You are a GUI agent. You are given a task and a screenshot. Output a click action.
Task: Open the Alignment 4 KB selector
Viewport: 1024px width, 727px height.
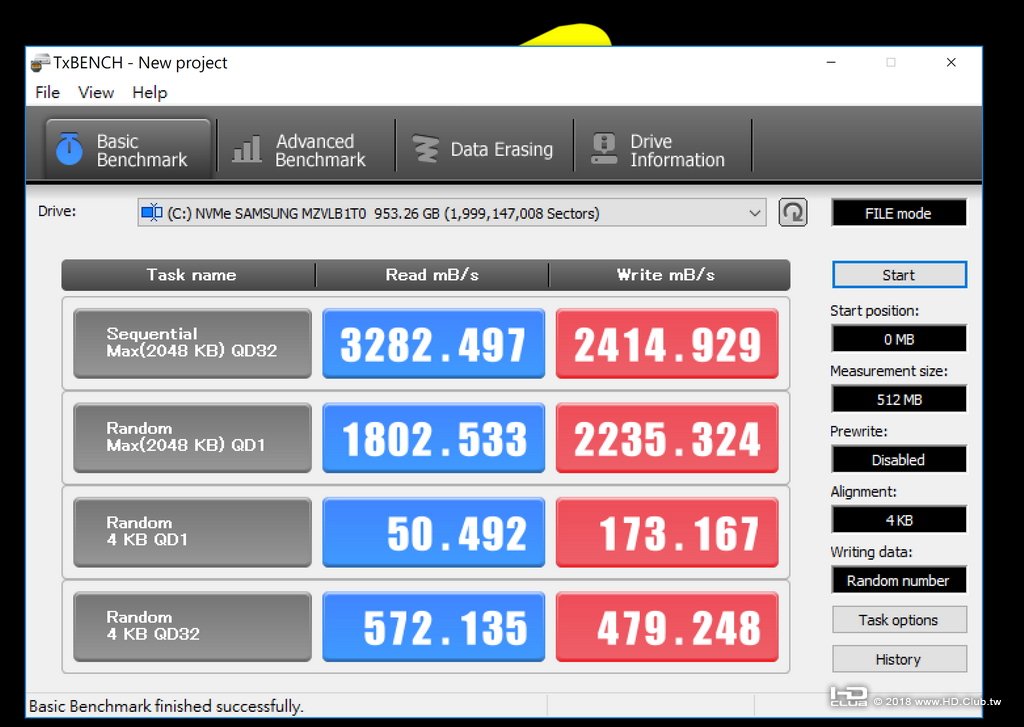click(899, 520)
